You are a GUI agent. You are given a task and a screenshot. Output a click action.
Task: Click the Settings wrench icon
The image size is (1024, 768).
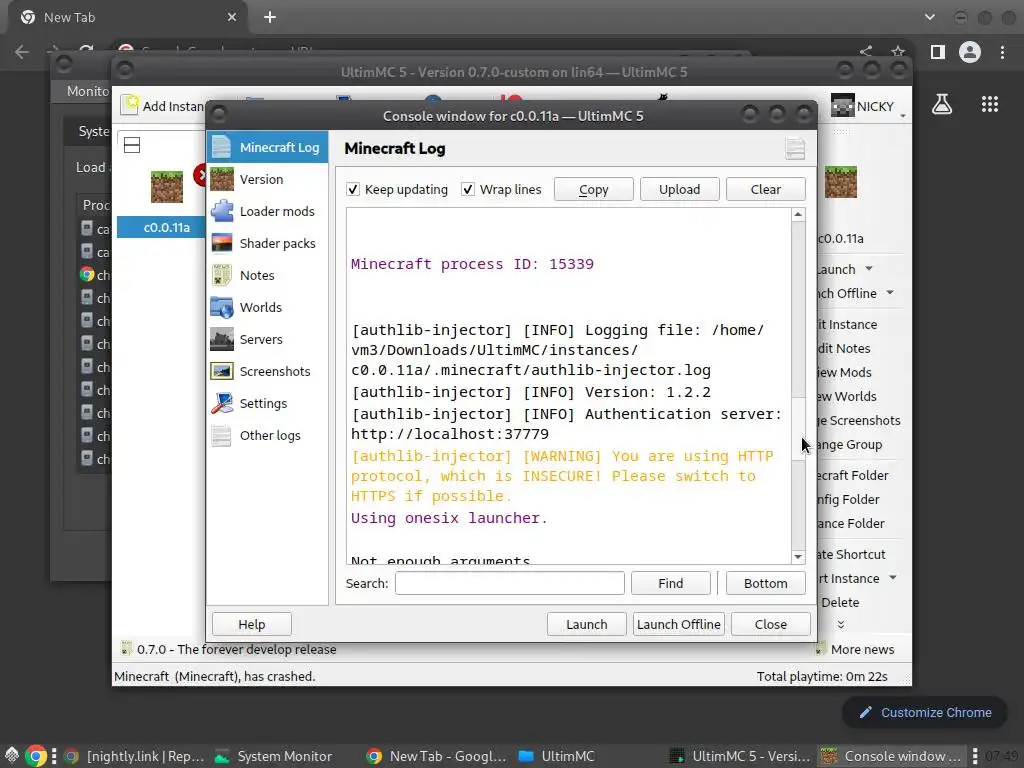222,403
